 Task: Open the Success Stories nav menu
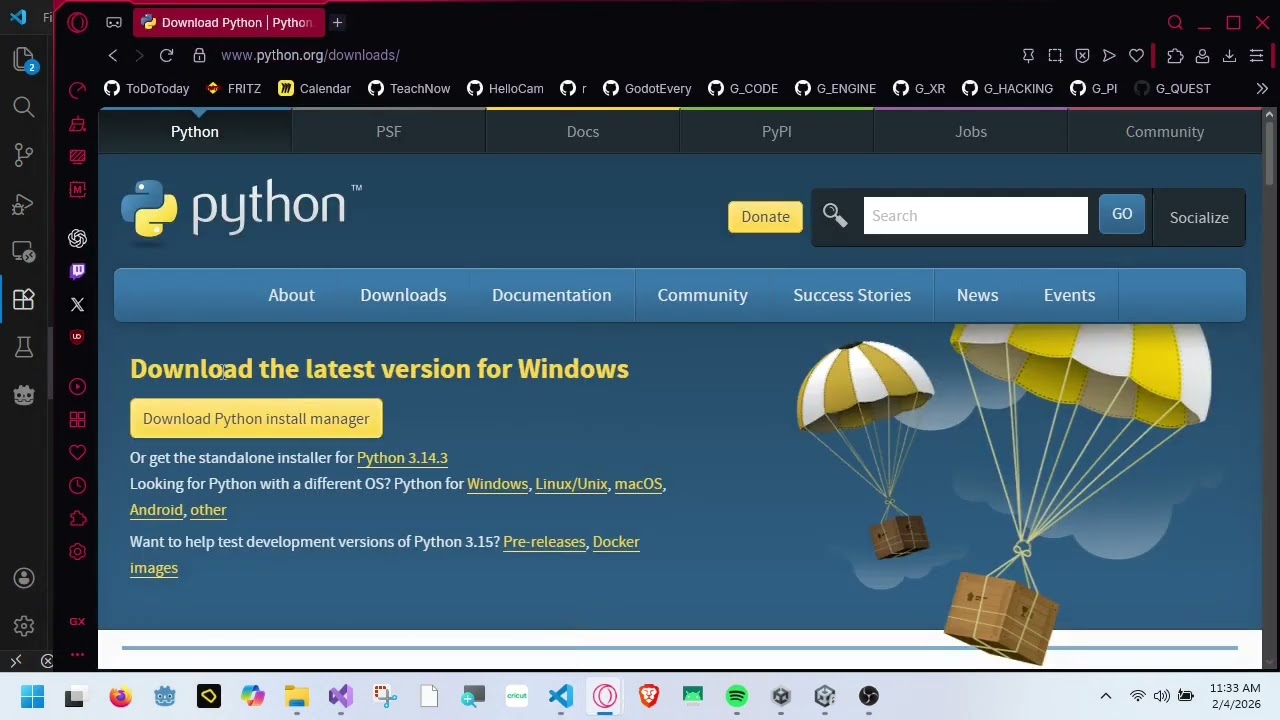click(852, 295)
